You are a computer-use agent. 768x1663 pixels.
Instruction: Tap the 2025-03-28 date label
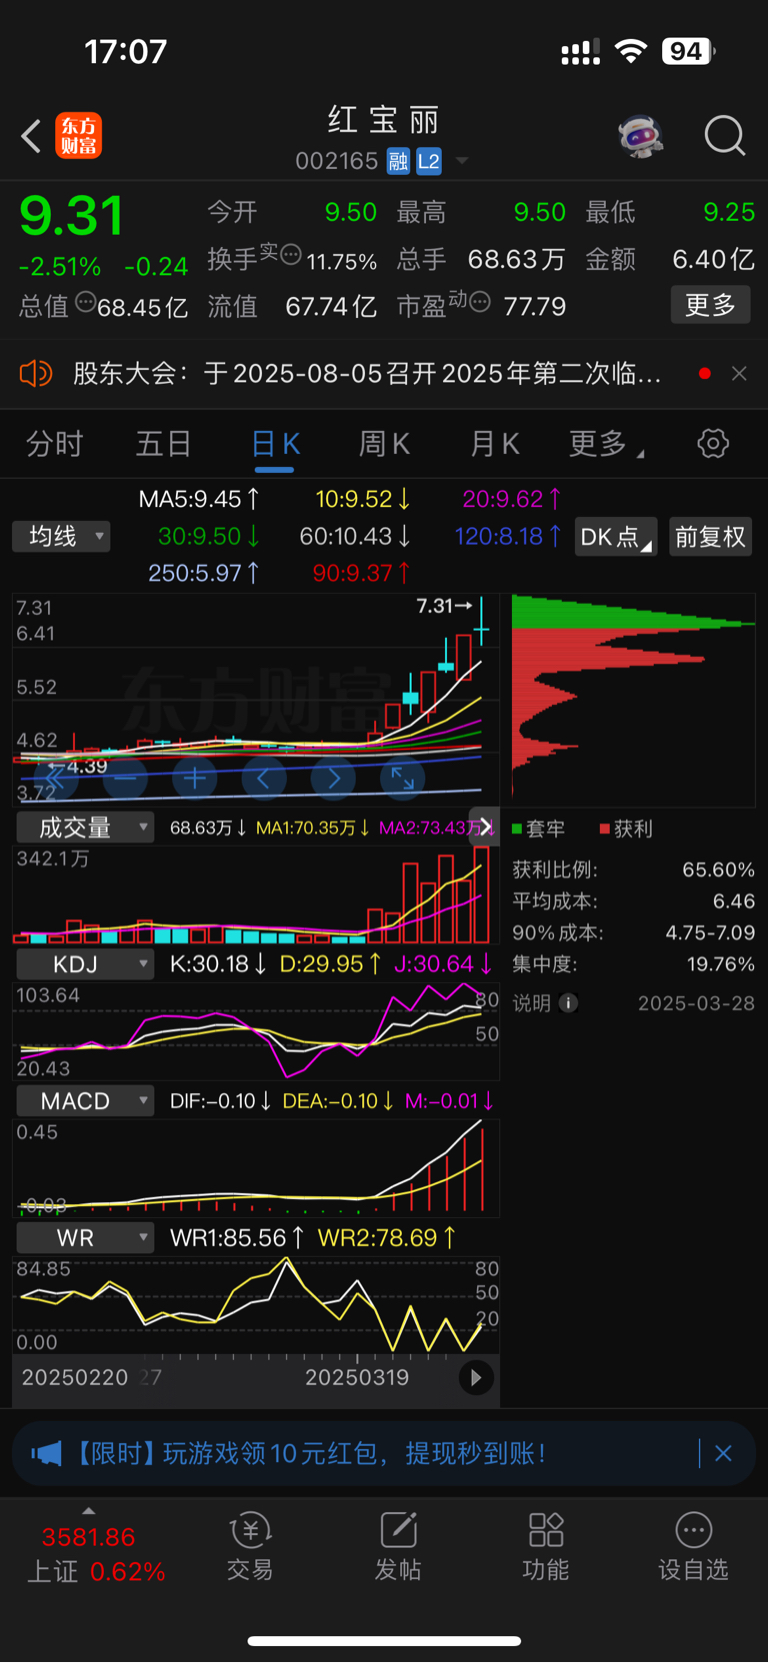696,1003
